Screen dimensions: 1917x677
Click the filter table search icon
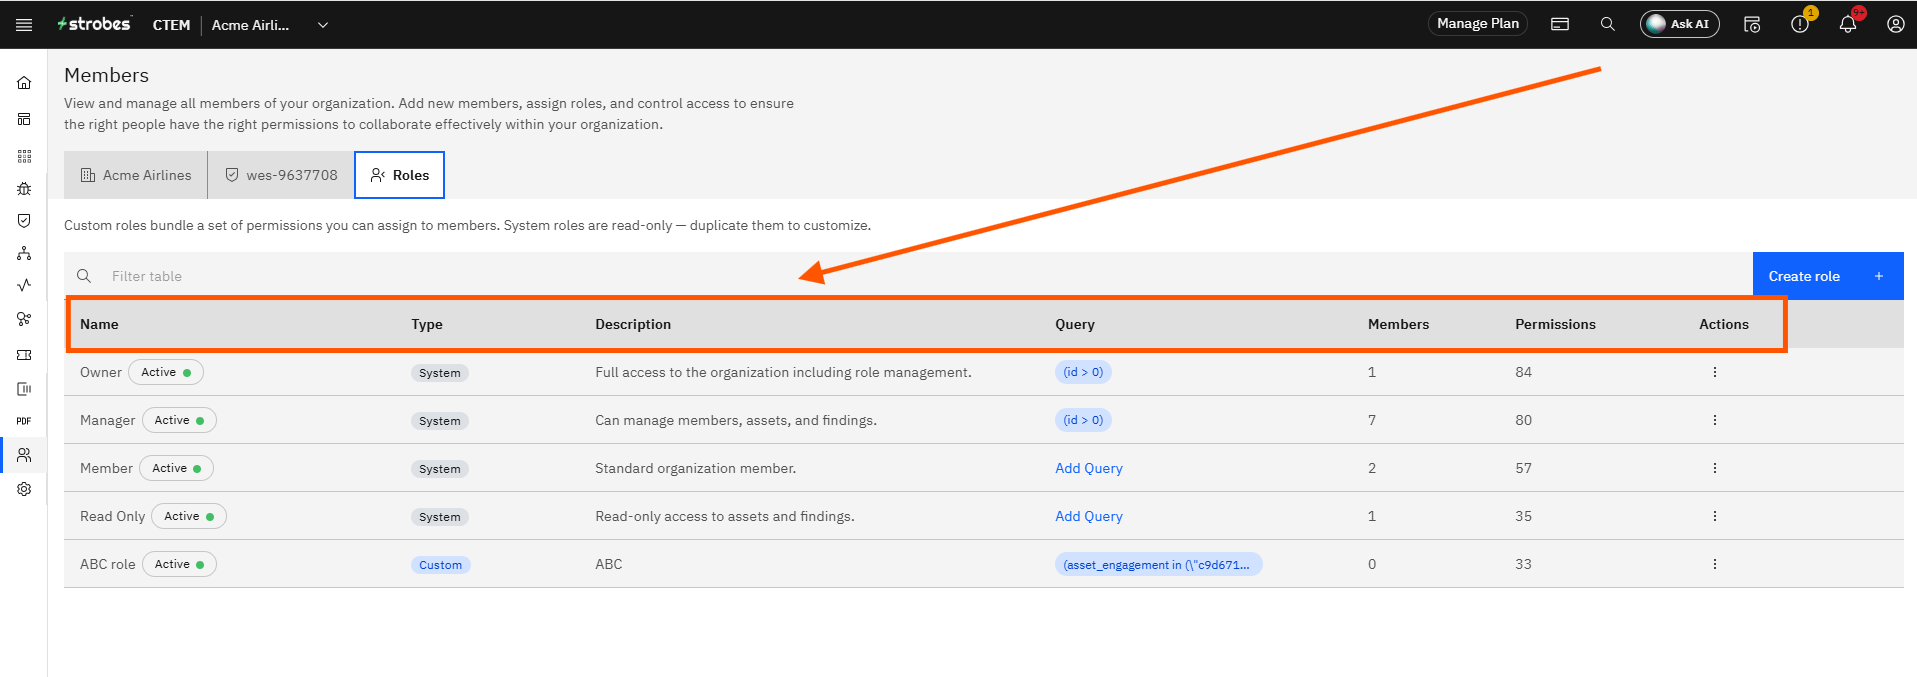(x=84, y=276)
